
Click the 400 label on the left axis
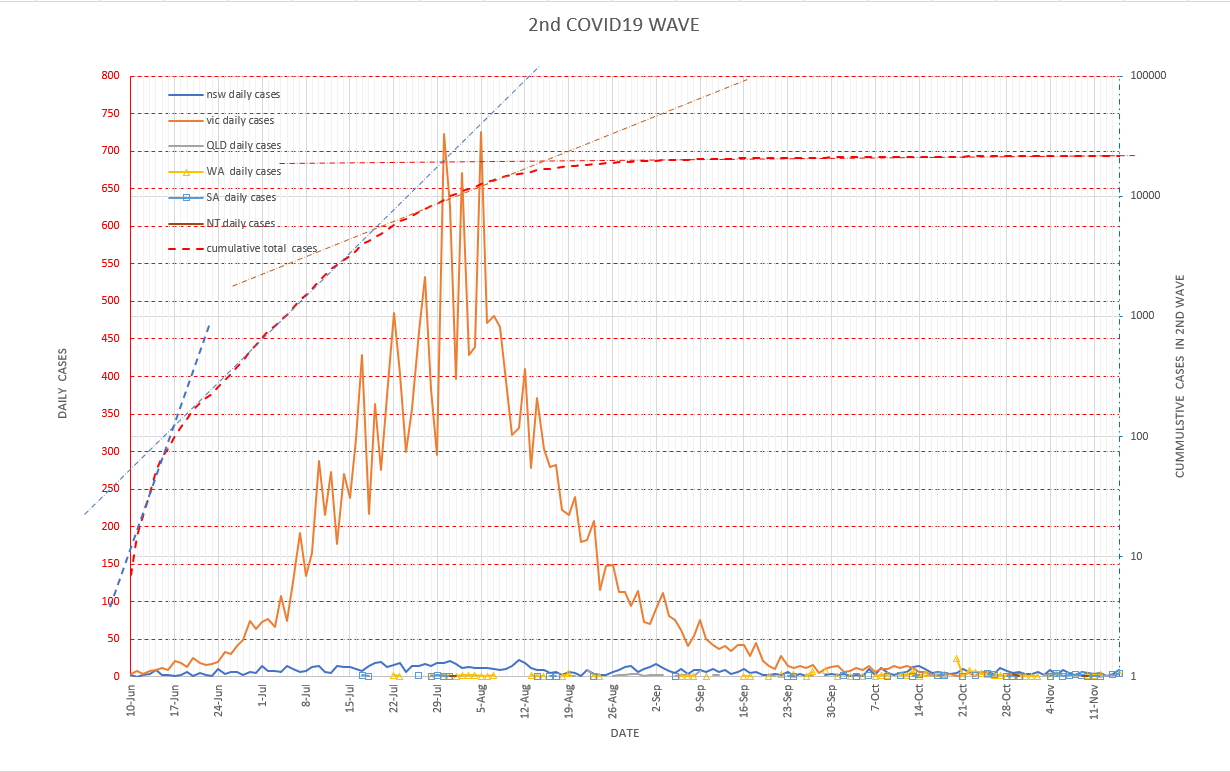point(109,376)
